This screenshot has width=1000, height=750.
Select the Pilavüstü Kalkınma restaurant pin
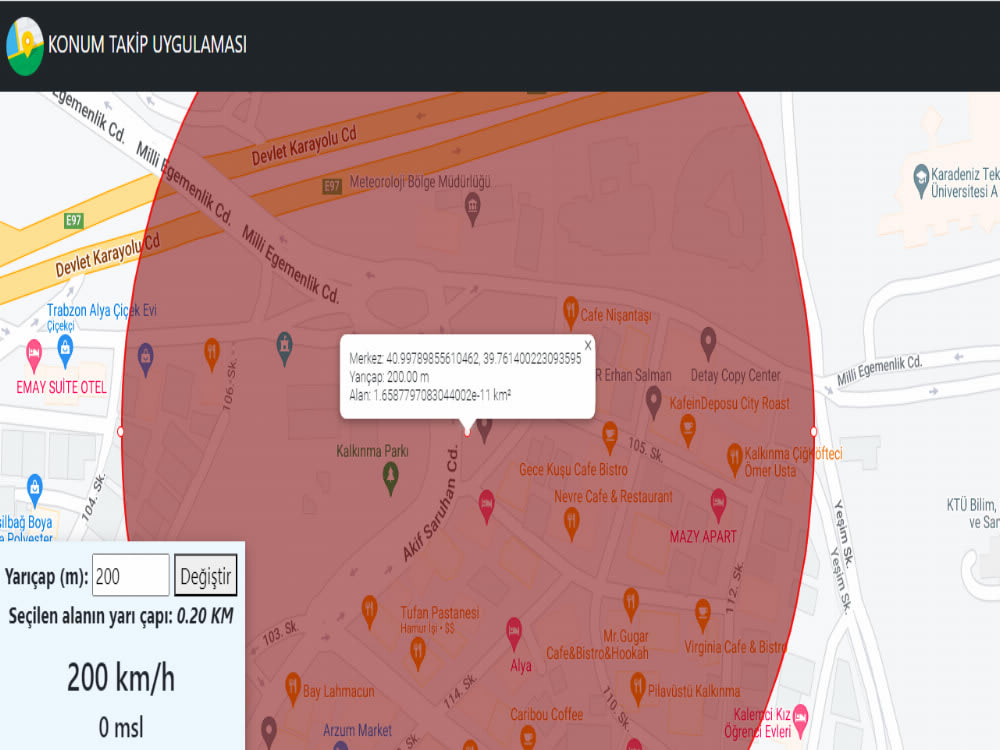click(x=638, y=689)
